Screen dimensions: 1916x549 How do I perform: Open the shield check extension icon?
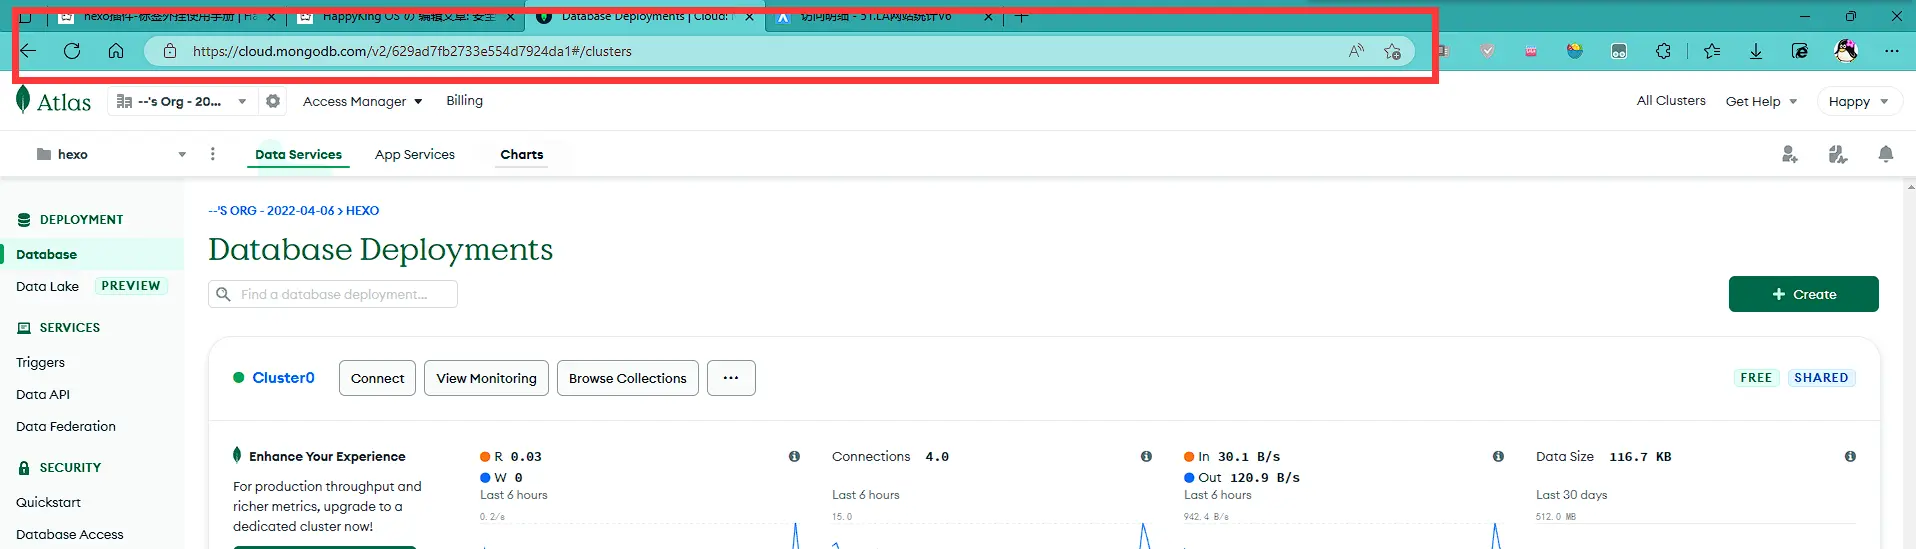point(1488,51)
